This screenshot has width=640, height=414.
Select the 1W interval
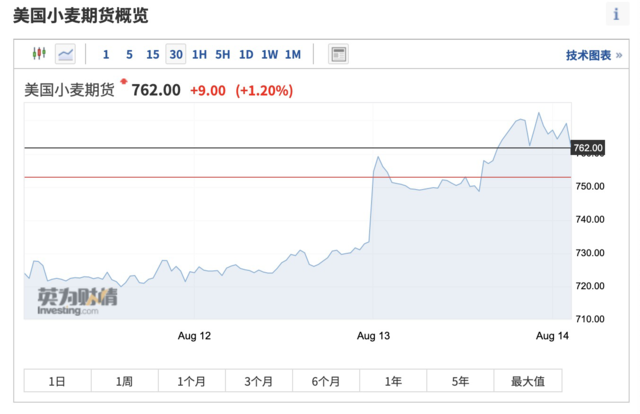point(269,54)
